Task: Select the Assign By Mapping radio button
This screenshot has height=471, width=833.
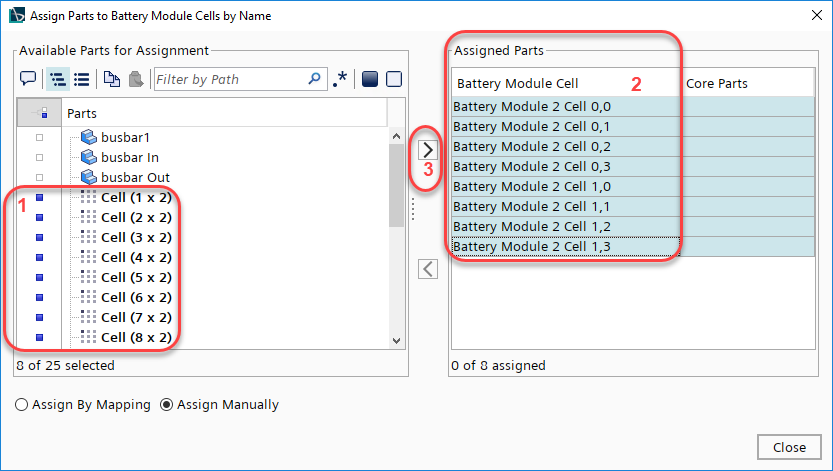Action: click(x=22, y=405)
